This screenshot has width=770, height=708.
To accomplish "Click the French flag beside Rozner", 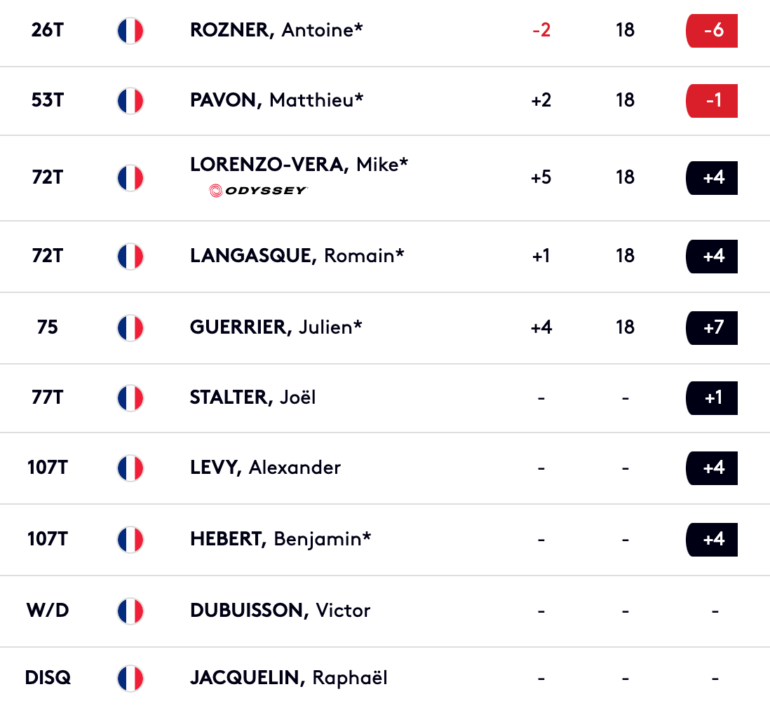I will (x=130, y=30).
